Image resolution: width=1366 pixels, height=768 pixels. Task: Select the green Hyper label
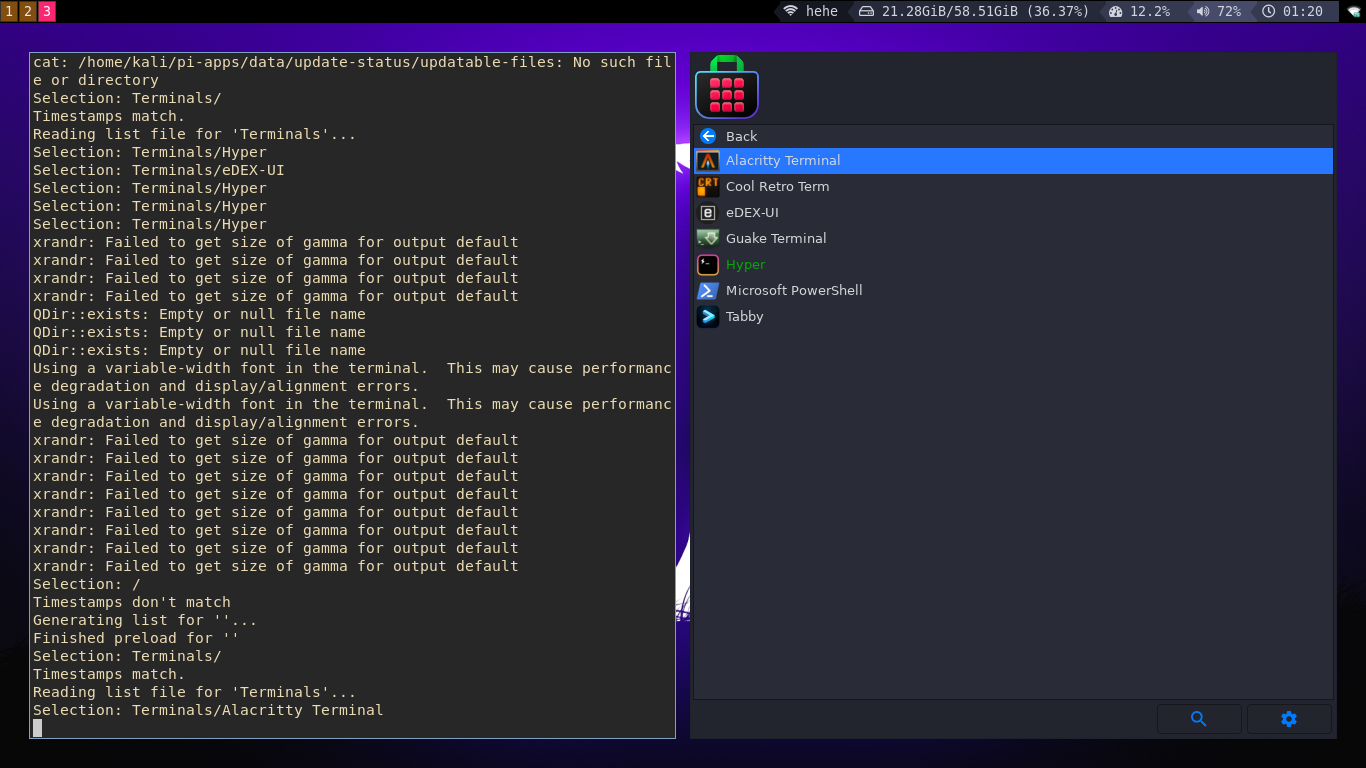[745, 265]
